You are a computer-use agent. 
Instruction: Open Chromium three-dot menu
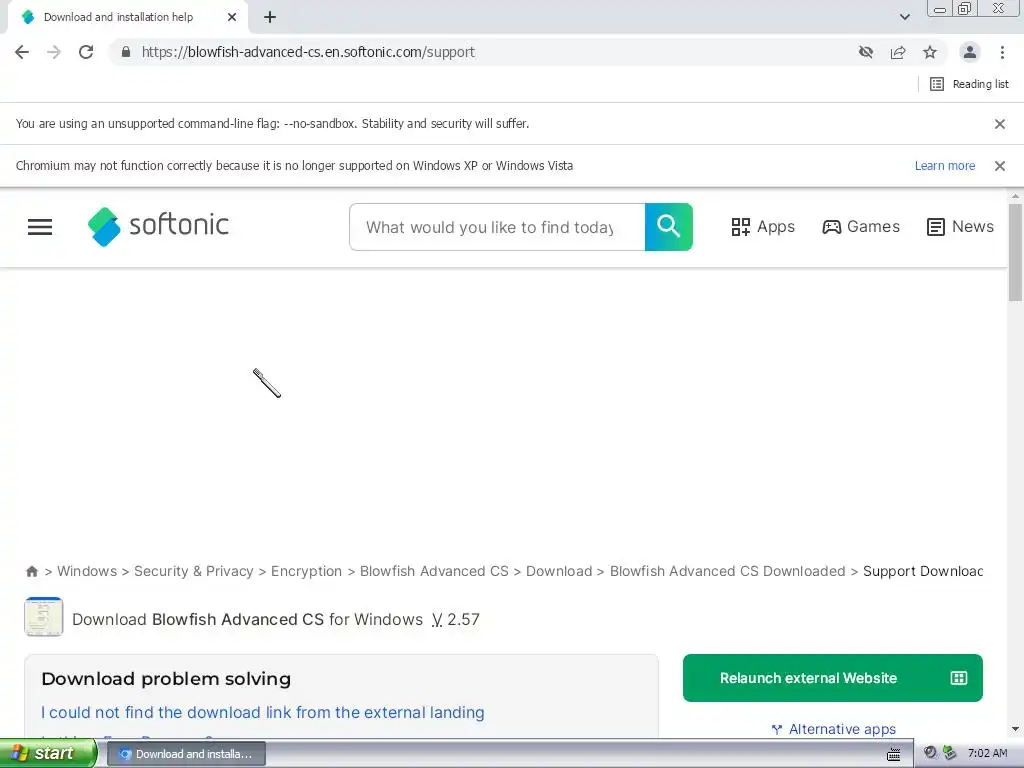1002,52
